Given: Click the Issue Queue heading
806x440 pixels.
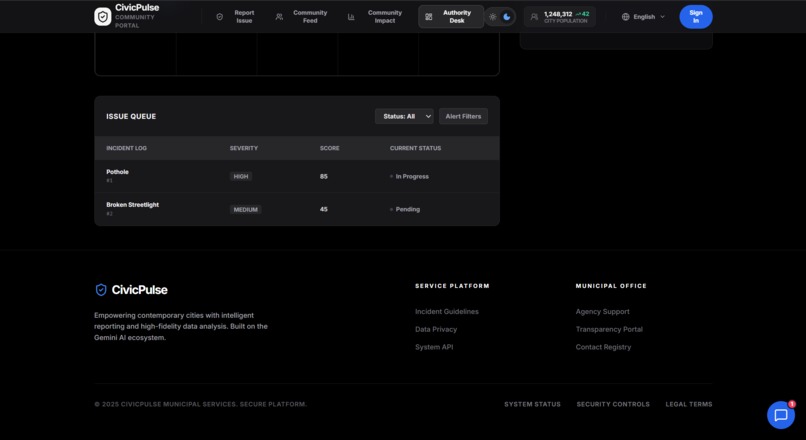Looking at the screenshot, I should point(131,116).
